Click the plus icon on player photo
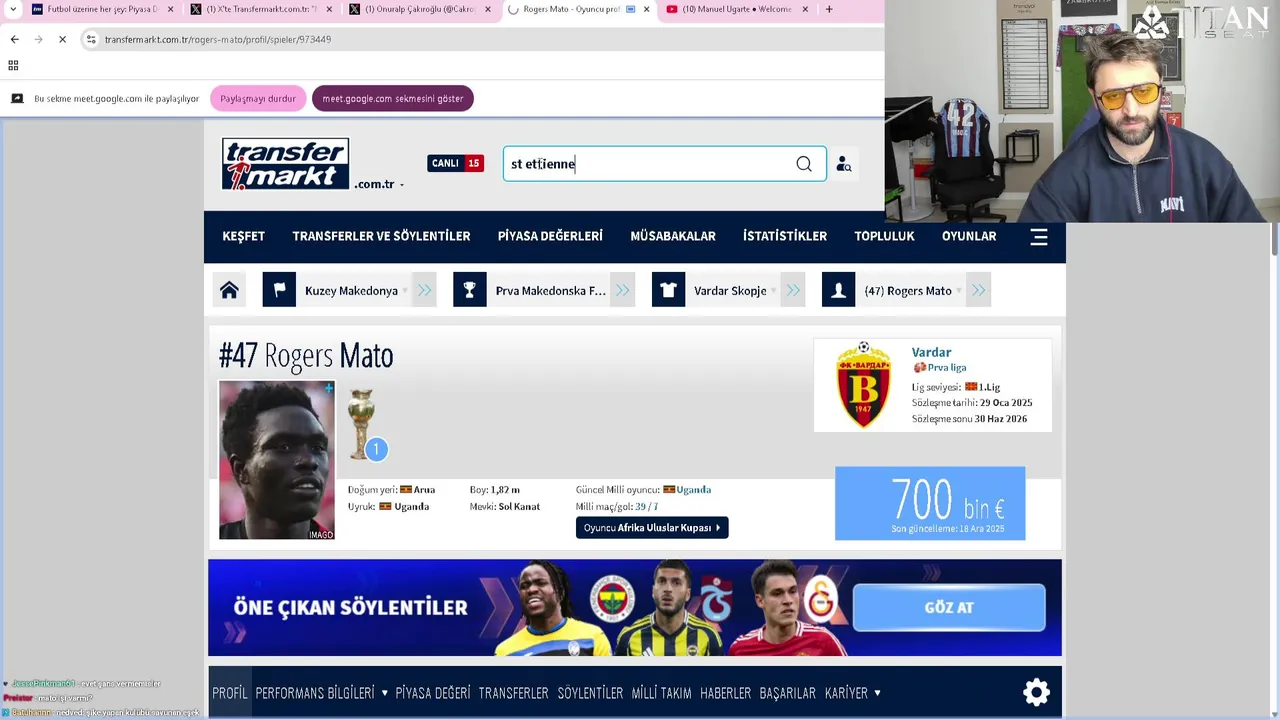The width and height of the screenshot is (1280, 720). click(328, 388)
